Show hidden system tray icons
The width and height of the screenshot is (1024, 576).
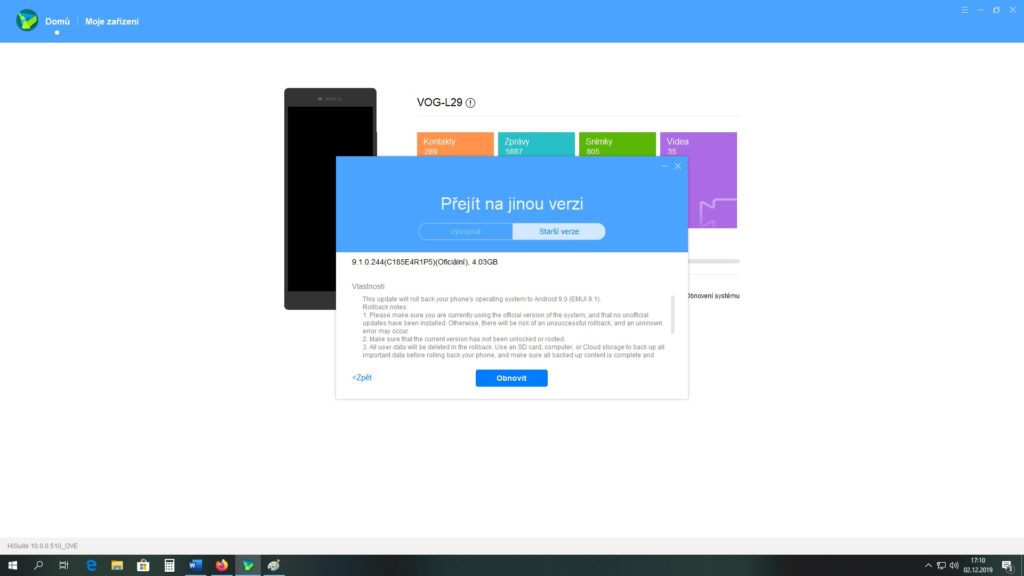pos(928,566)
